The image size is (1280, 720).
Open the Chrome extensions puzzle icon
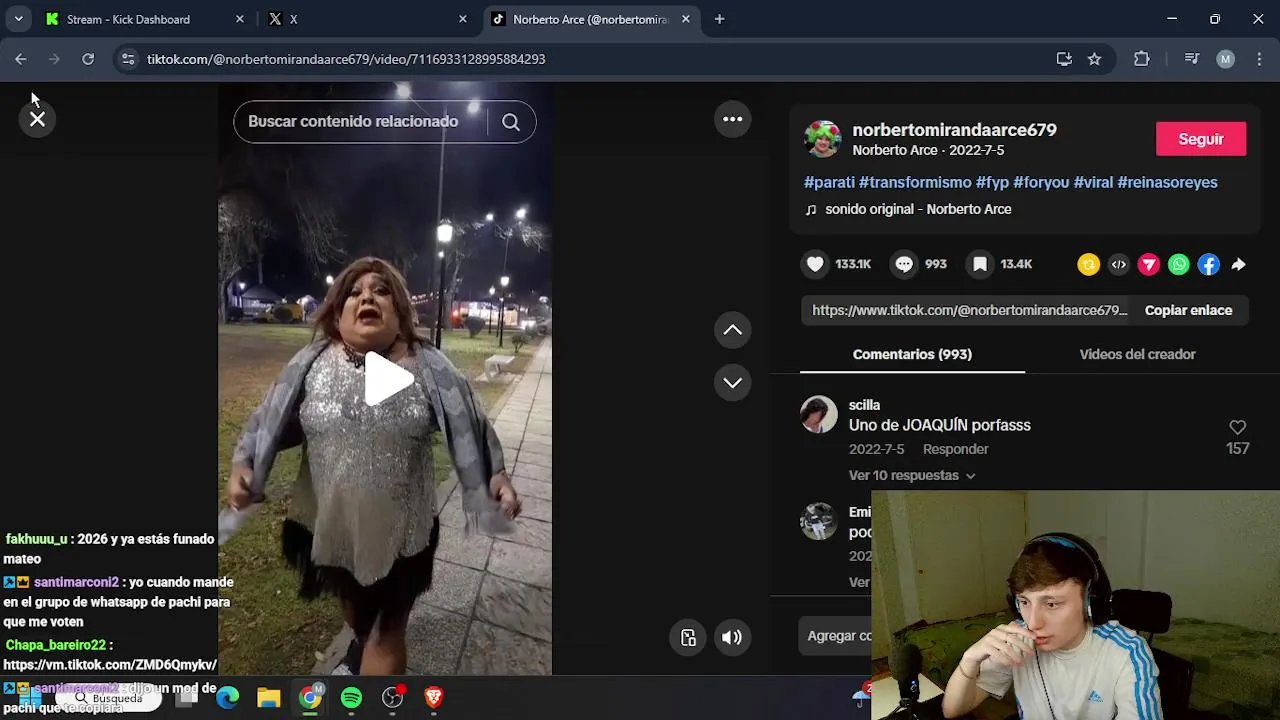pos(1142,59)
